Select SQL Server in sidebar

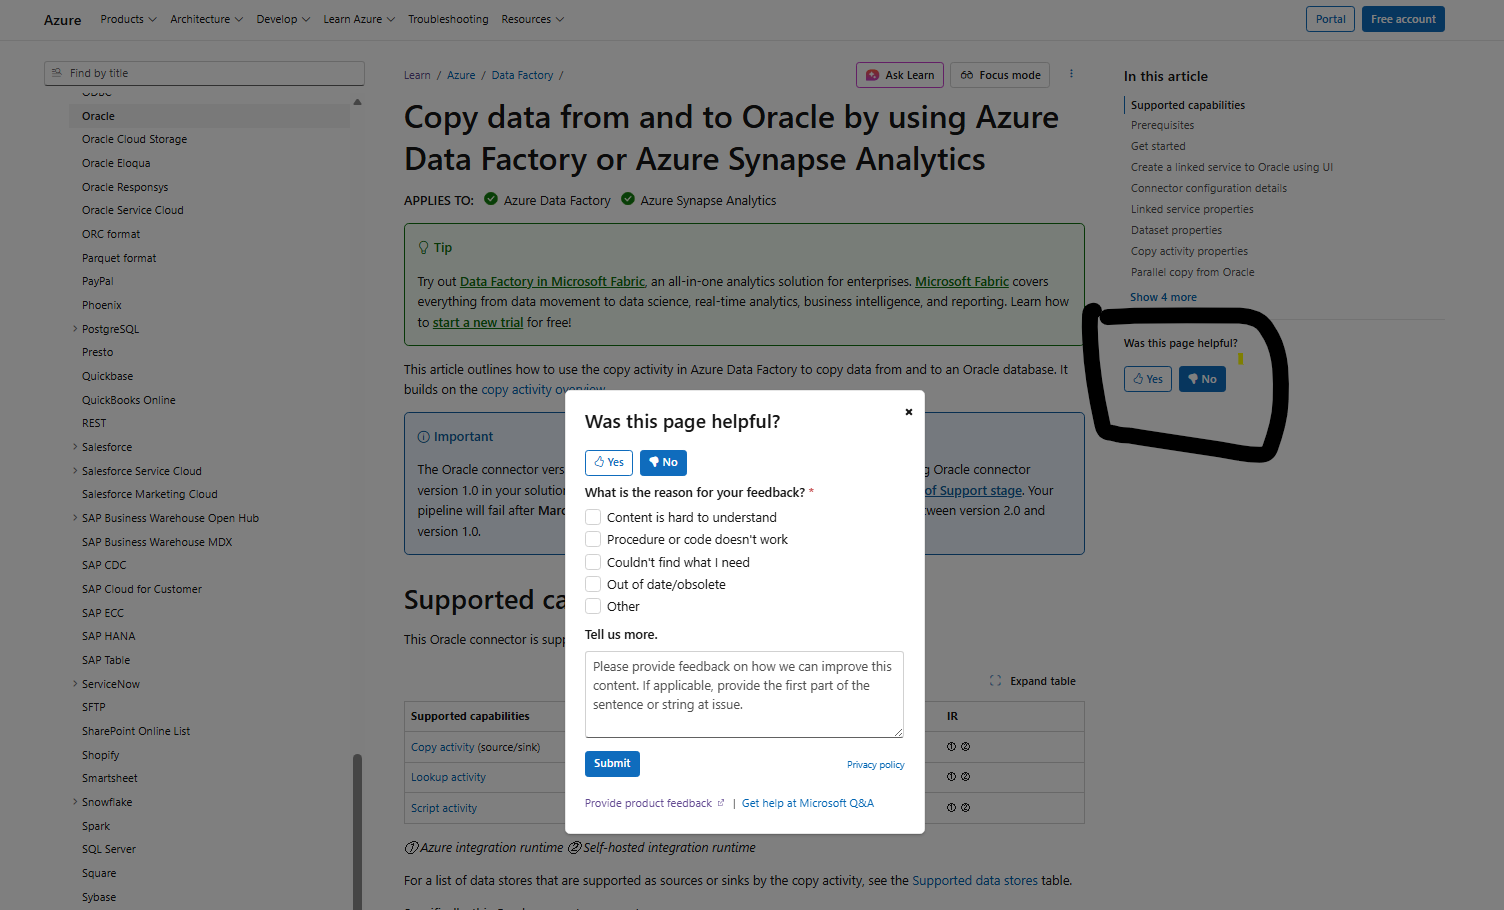[109, 849]
